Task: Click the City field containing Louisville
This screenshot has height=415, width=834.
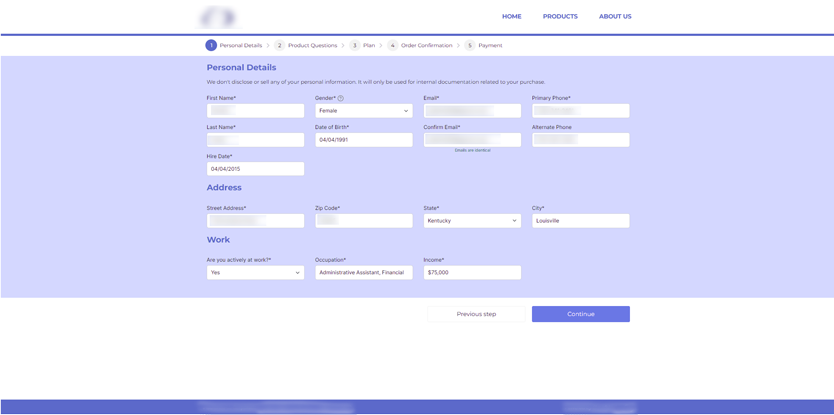Action: click(580, 221)
